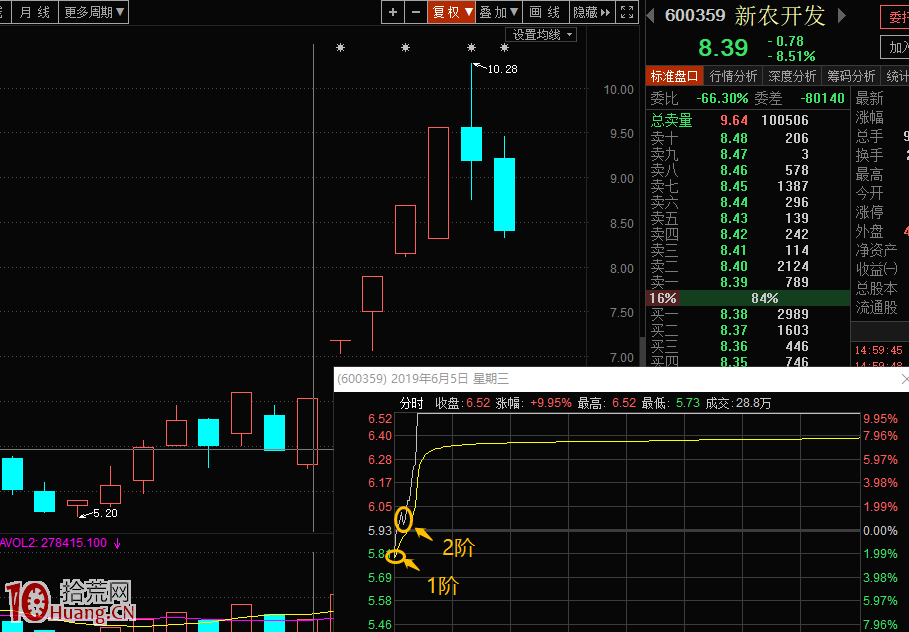The height and width of the screenshot is (632, 909).
Task: Click the 10.28 high price label
Action: 502,69
